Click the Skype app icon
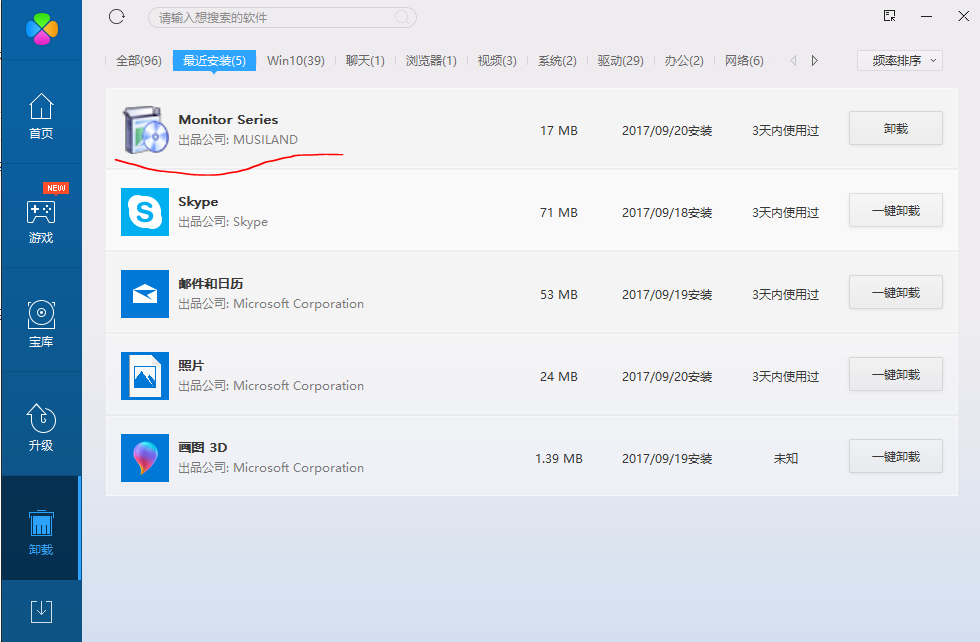This screenshot has height=642, width=980. click(145, 212)
